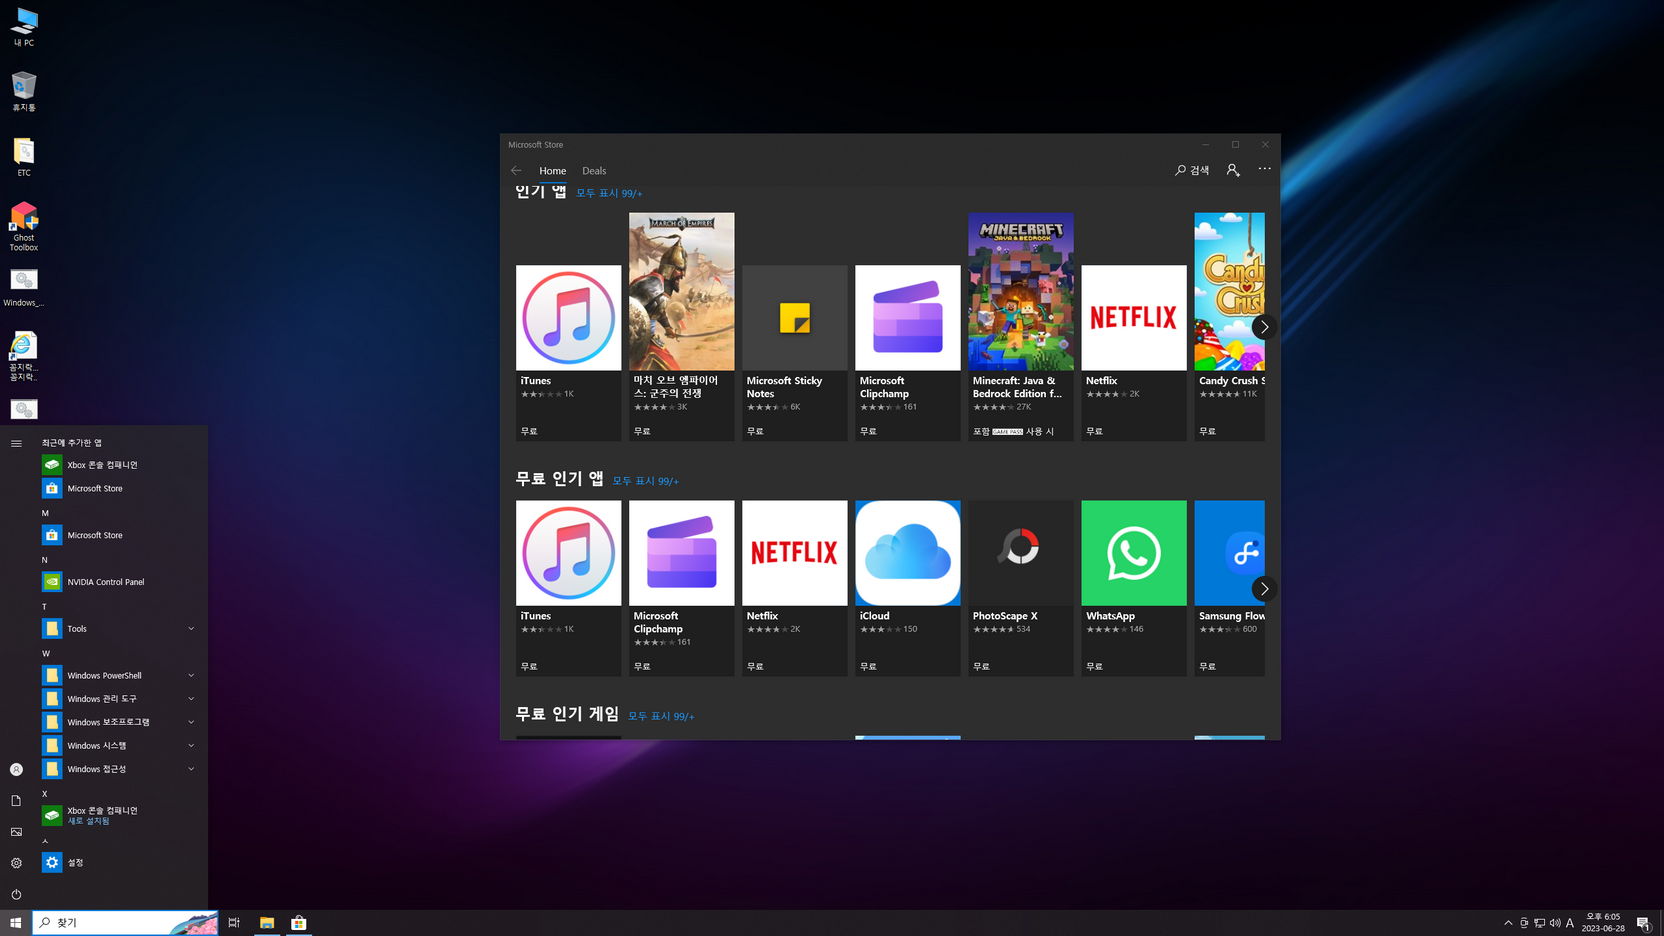Open Netflix in the free popular apps row
This screenshot has width=1664, height=936.
(x=794, y=588)
